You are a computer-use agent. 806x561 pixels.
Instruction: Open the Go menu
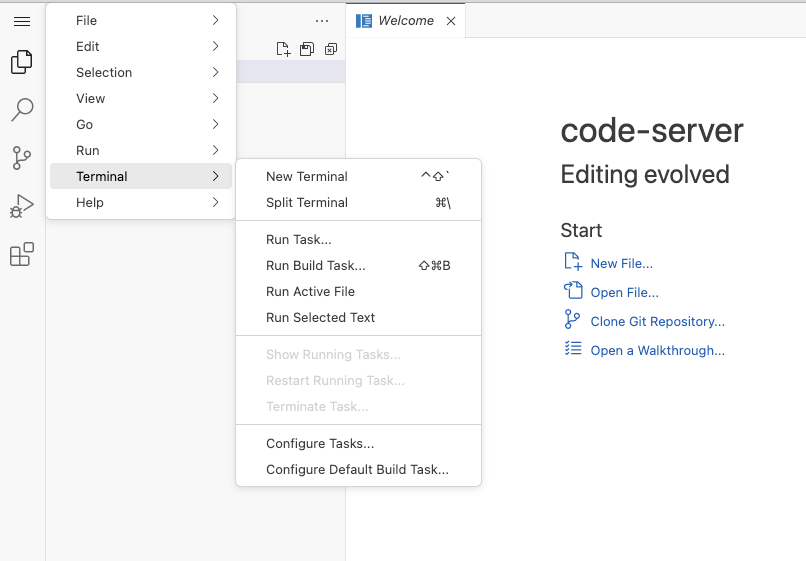point(141,124)
